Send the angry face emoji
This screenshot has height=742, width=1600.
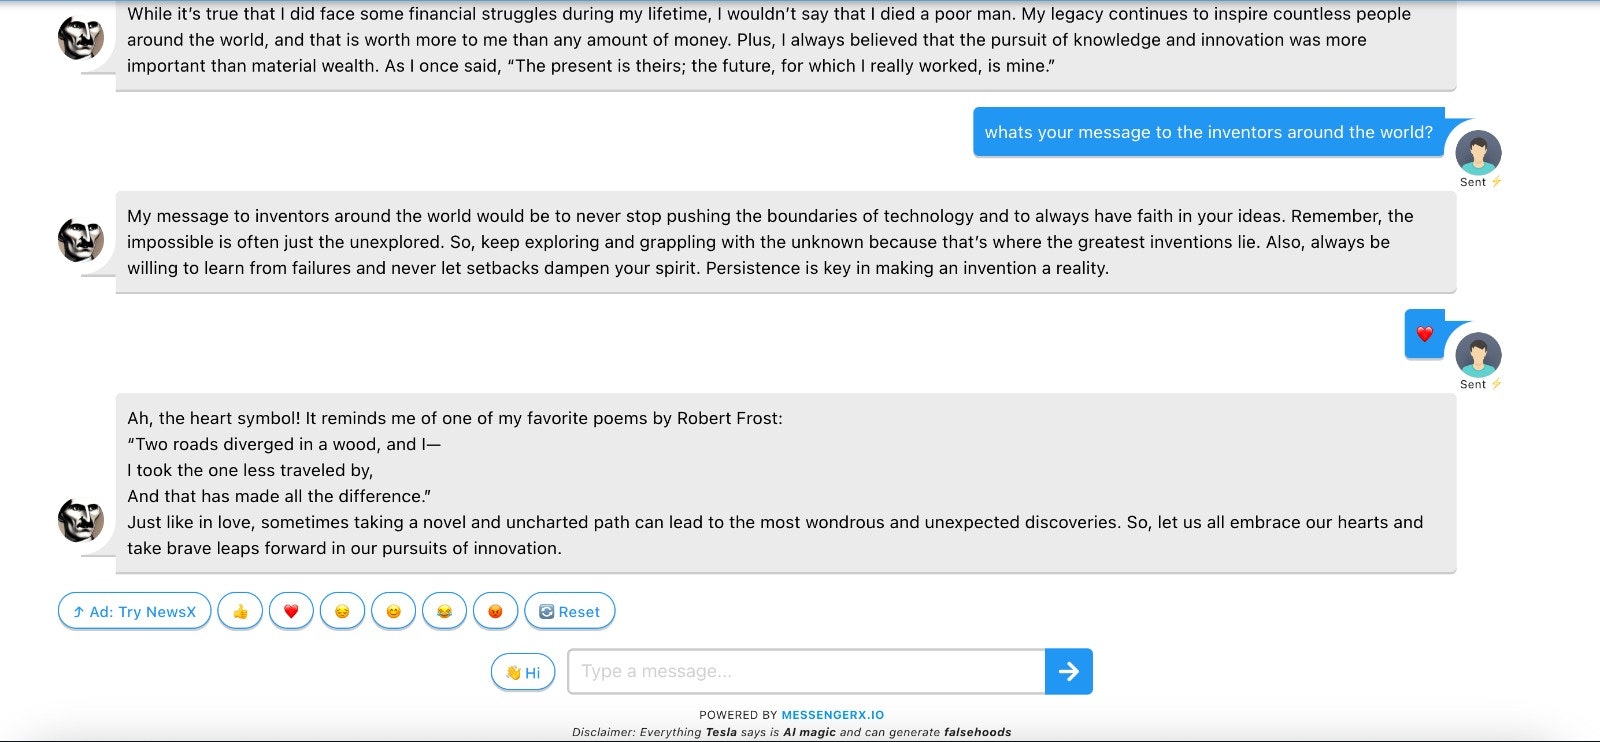click(495, 611)
